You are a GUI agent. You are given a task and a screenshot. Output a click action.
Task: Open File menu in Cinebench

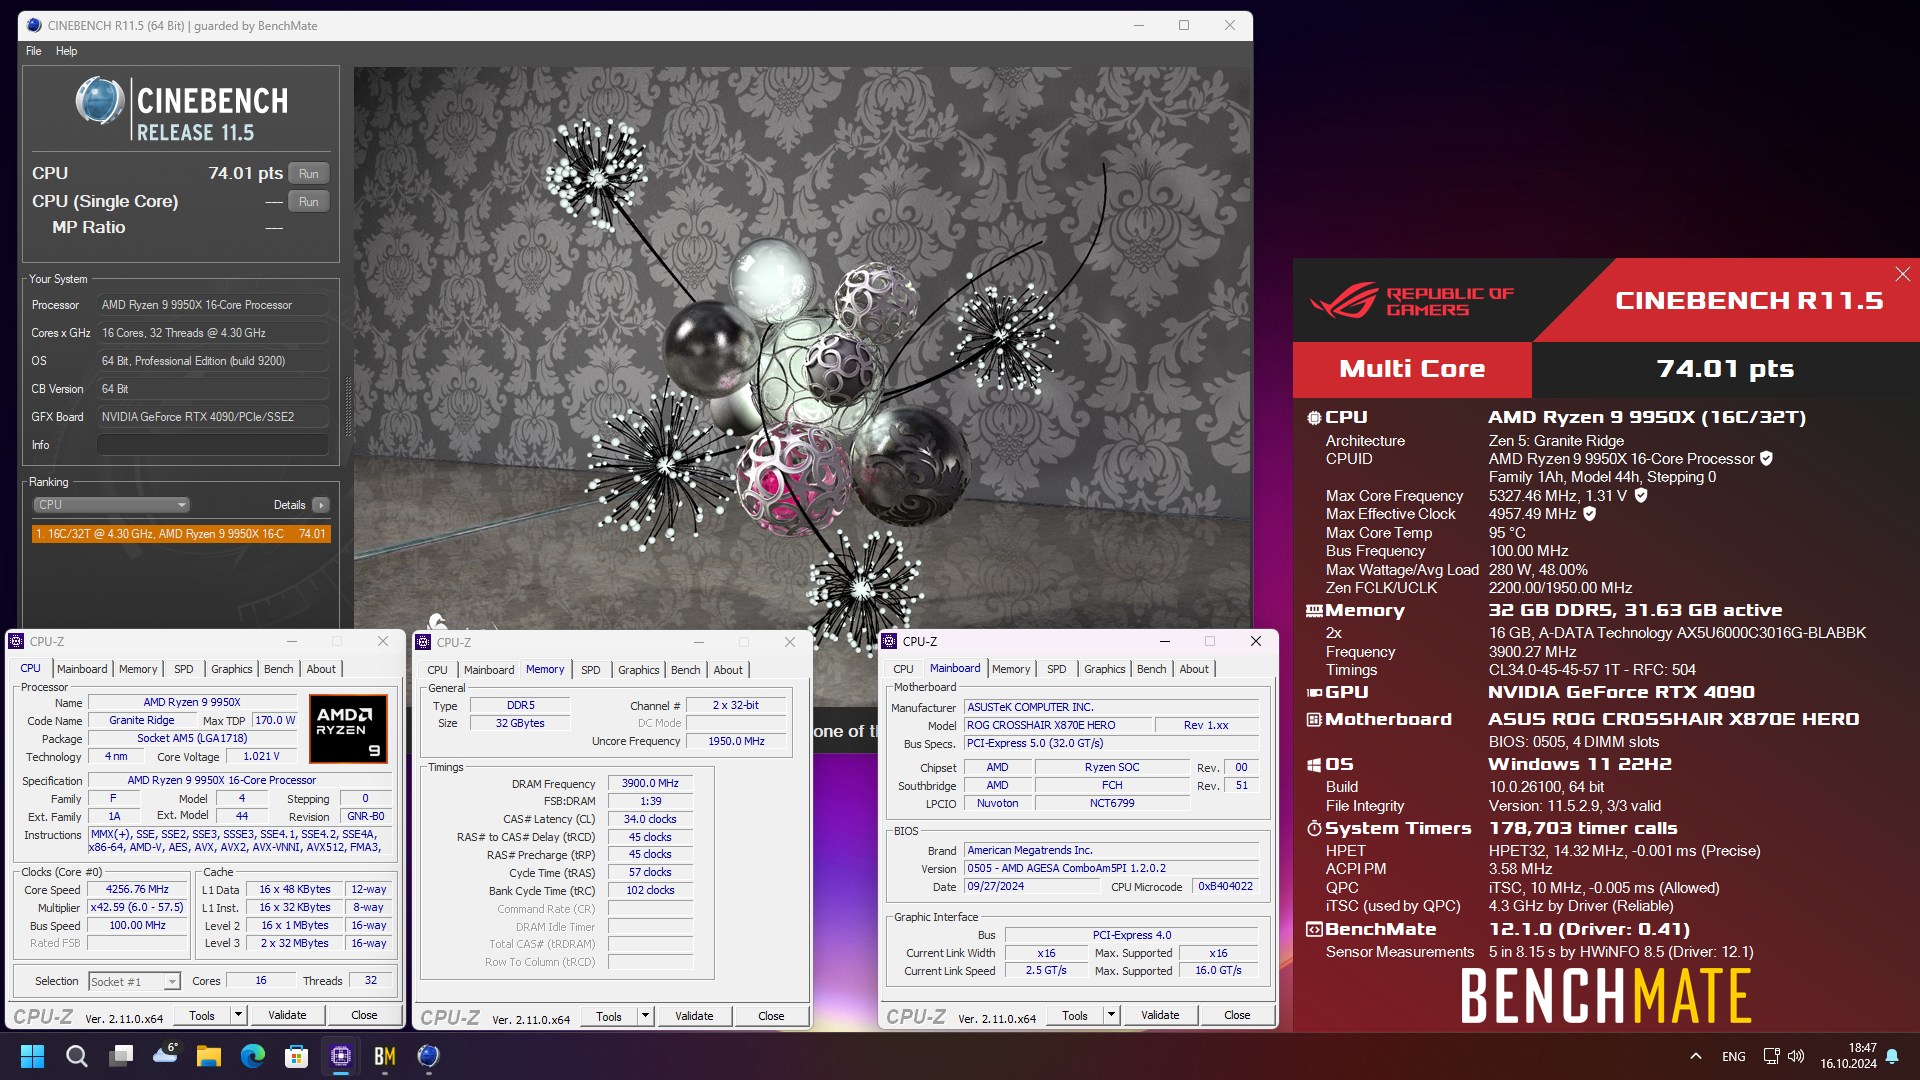(34, 51)
